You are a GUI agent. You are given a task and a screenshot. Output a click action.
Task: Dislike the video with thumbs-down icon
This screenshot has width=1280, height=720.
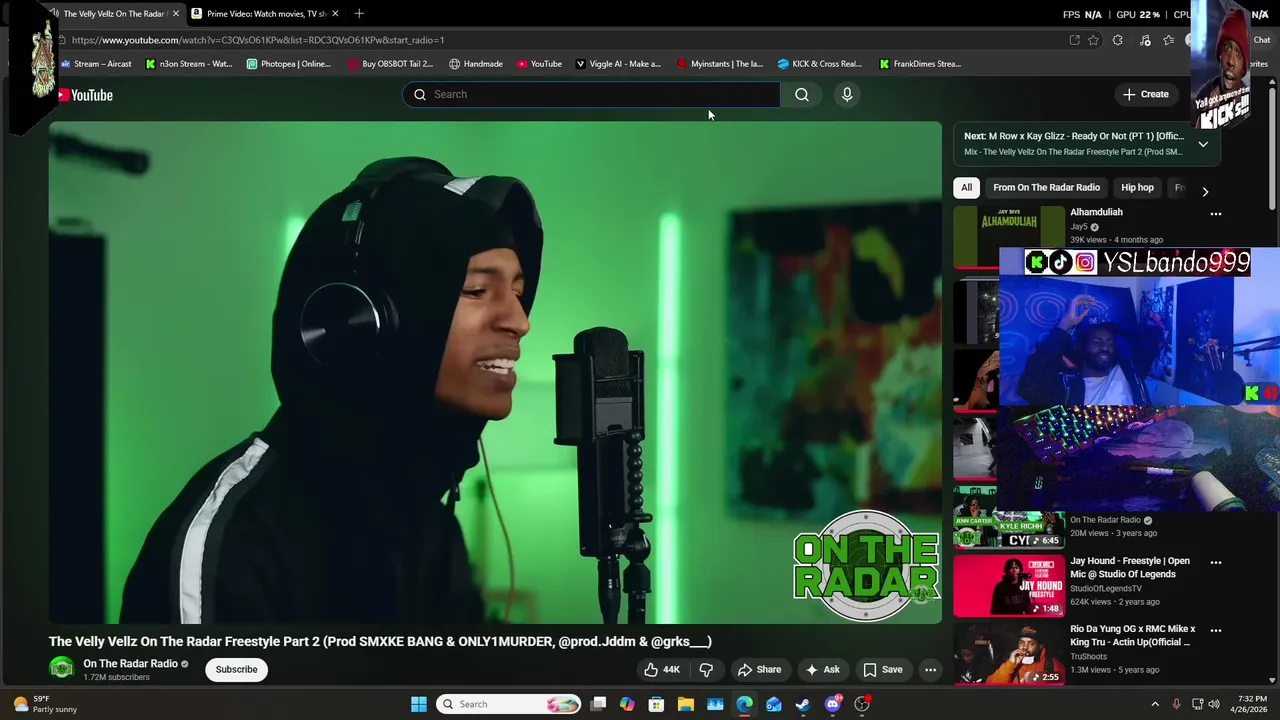click(x=706, y=669)
